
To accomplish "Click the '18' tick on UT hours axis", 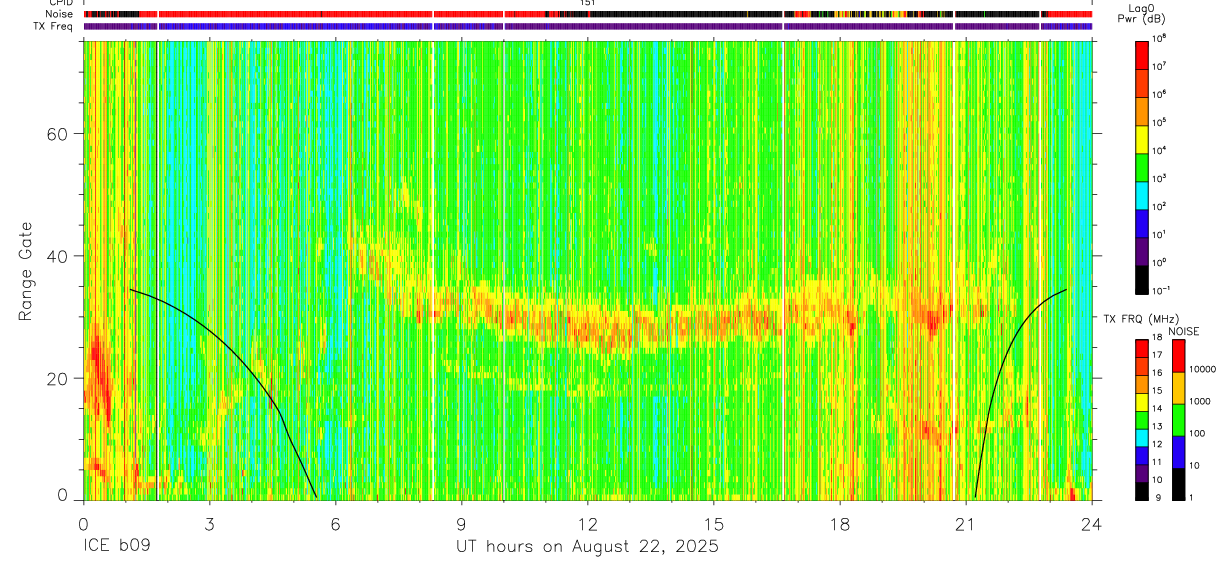I will click(x=840, y=523).
